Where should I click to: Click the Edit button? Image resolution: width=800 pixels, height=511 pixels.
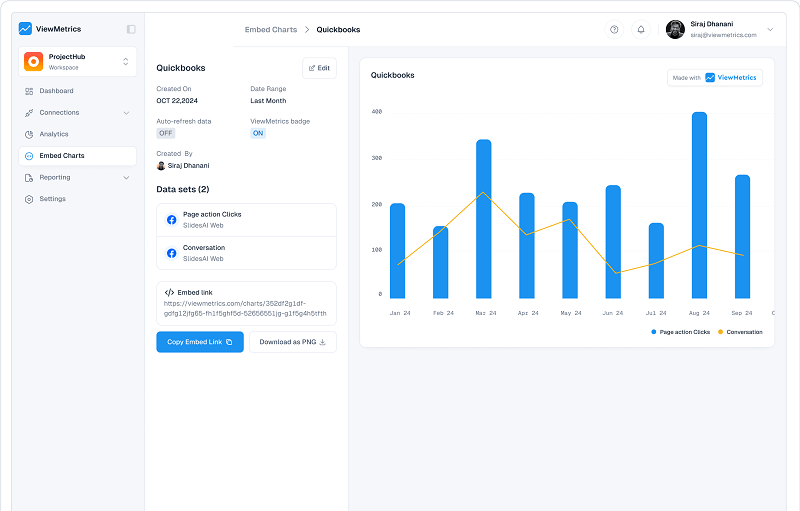[x=319, y=68]
